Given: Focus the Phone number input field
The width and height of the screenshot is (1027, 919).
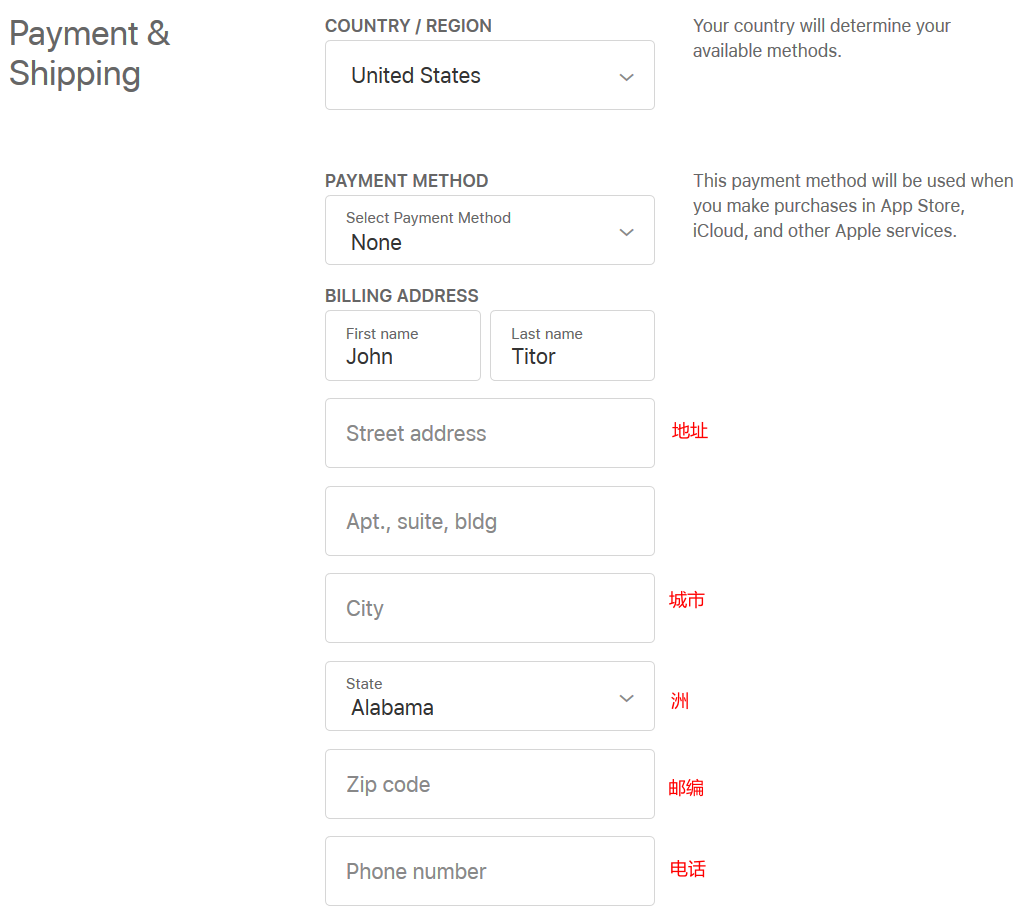Looking at the screenshot, I should [x=489, y=871].
